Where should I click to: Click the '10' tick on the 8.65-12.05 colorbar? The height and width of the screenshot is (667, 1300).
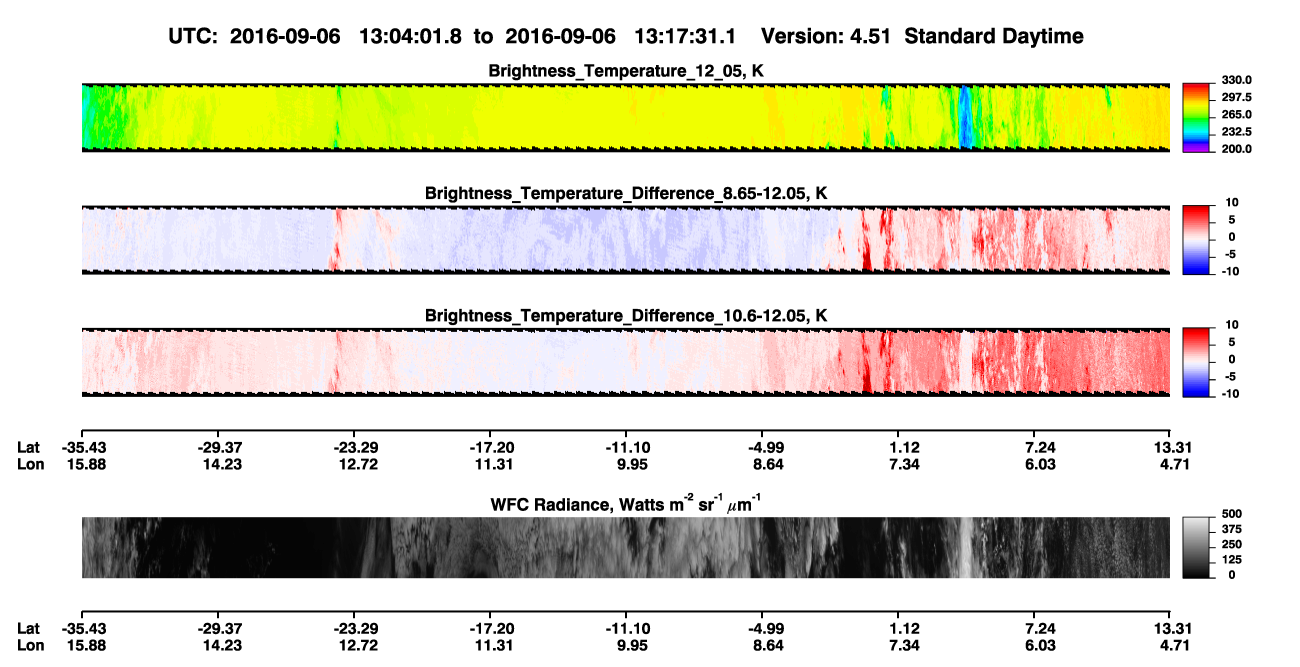pos(1231,202)
